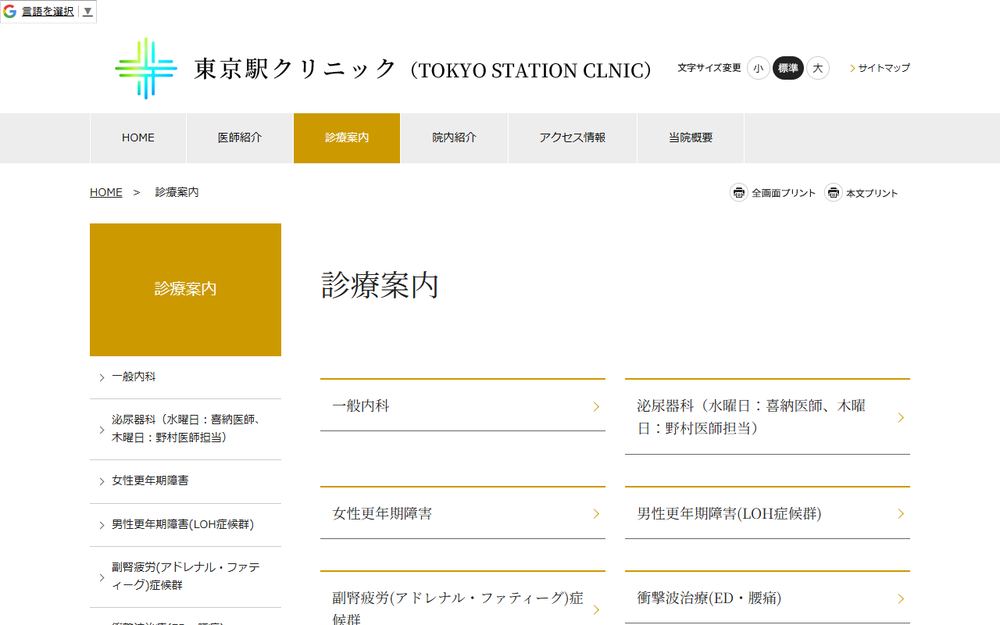Click the arrow icon beside サイトマップ
Image resolution: width=1000 pixels, height=625 pixels.
pos(853,68)
